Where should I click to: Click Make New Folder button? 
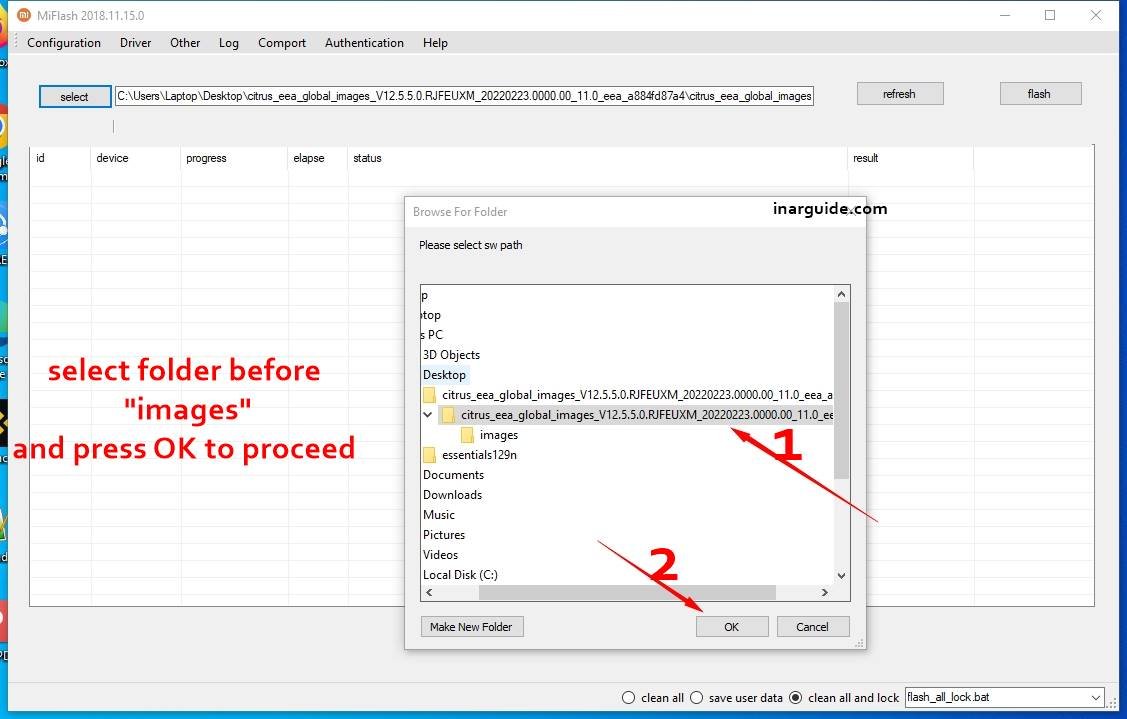pos(472,627)
